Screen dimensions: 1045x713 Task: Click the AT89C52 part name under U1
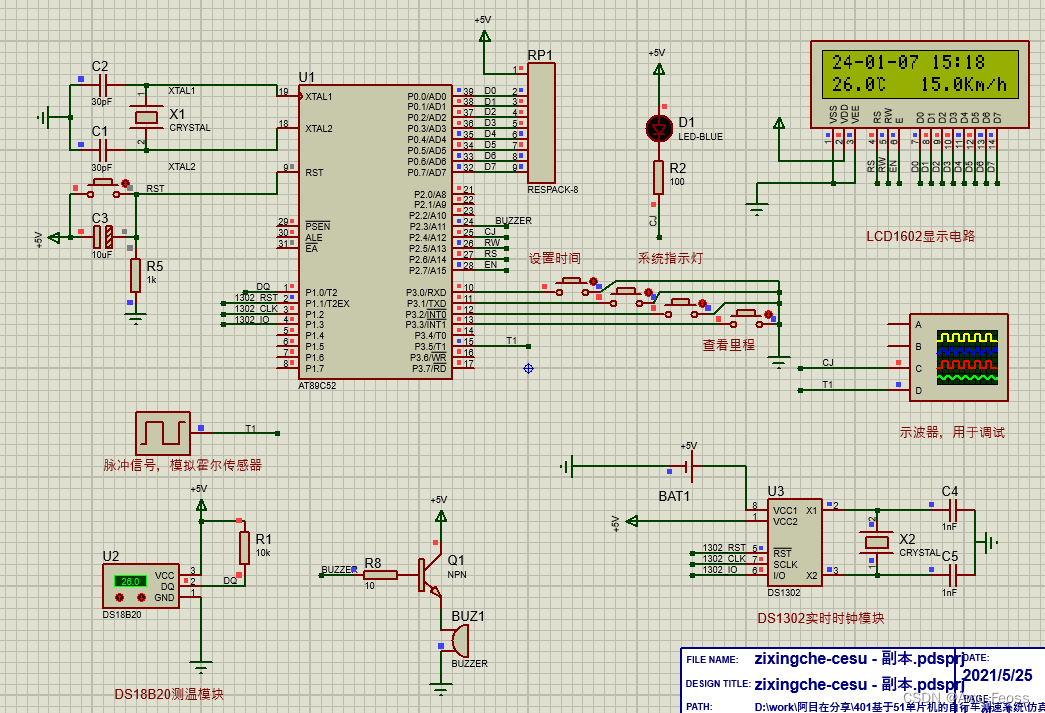[317, 386]
